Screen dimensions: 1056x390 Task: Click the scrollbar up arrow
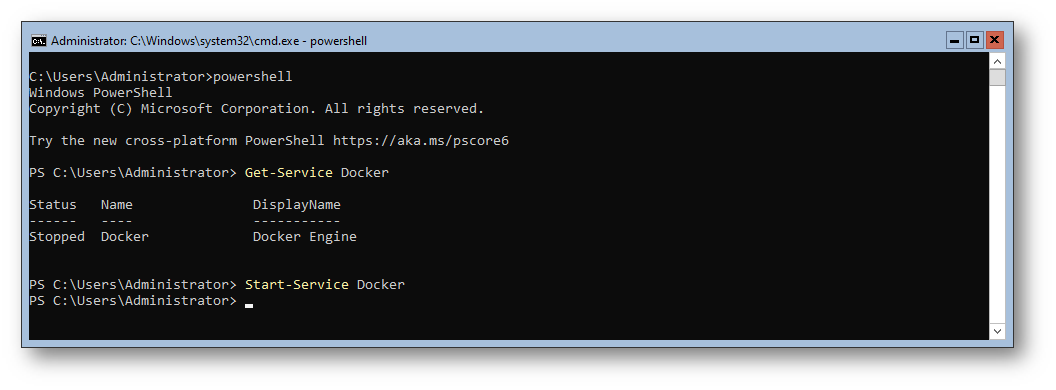tap(997, 61)
